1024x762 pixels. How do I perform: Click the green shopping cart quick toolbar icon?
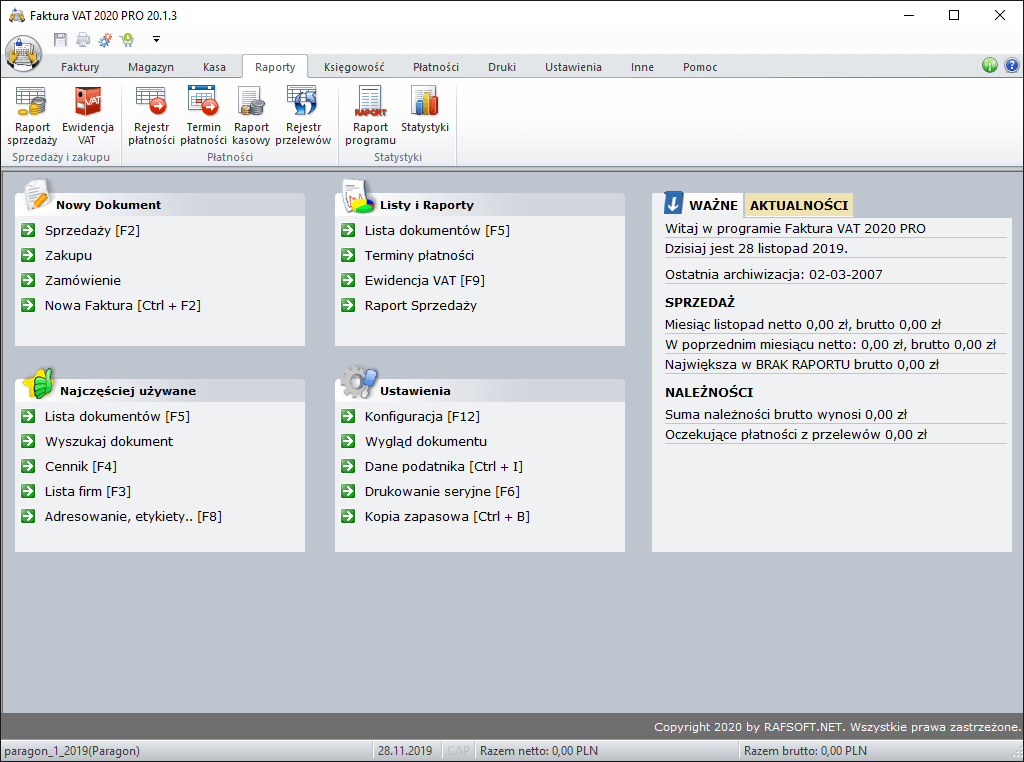127,40
